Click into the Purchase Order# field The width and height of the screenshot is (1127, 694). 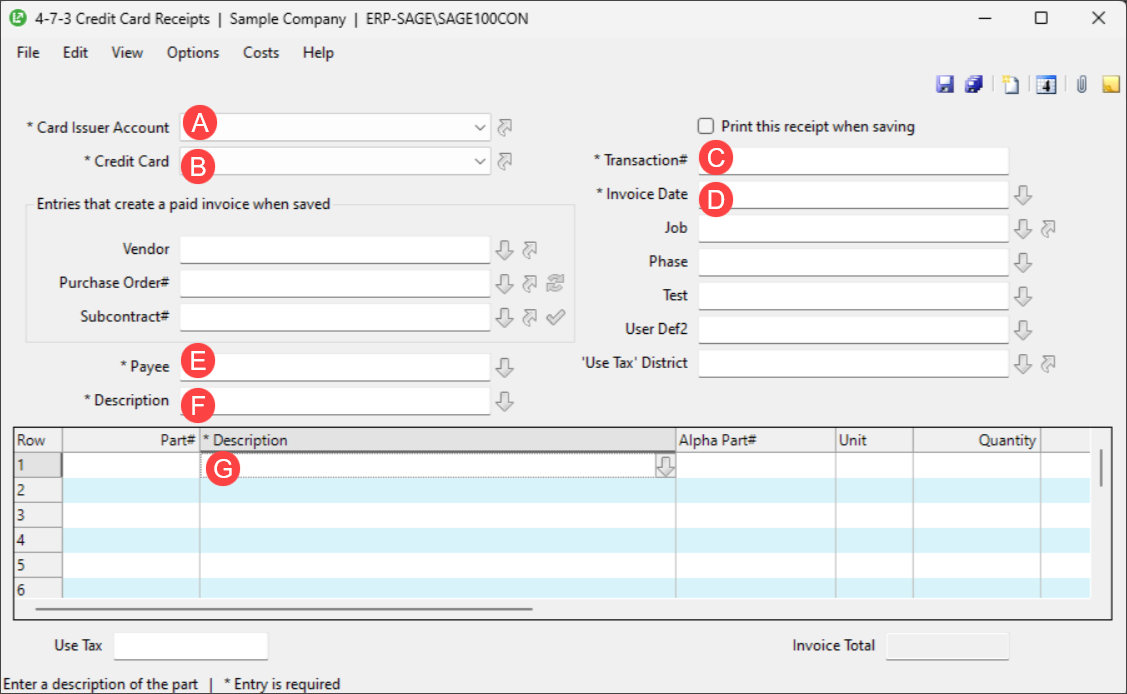click(335, 283)
